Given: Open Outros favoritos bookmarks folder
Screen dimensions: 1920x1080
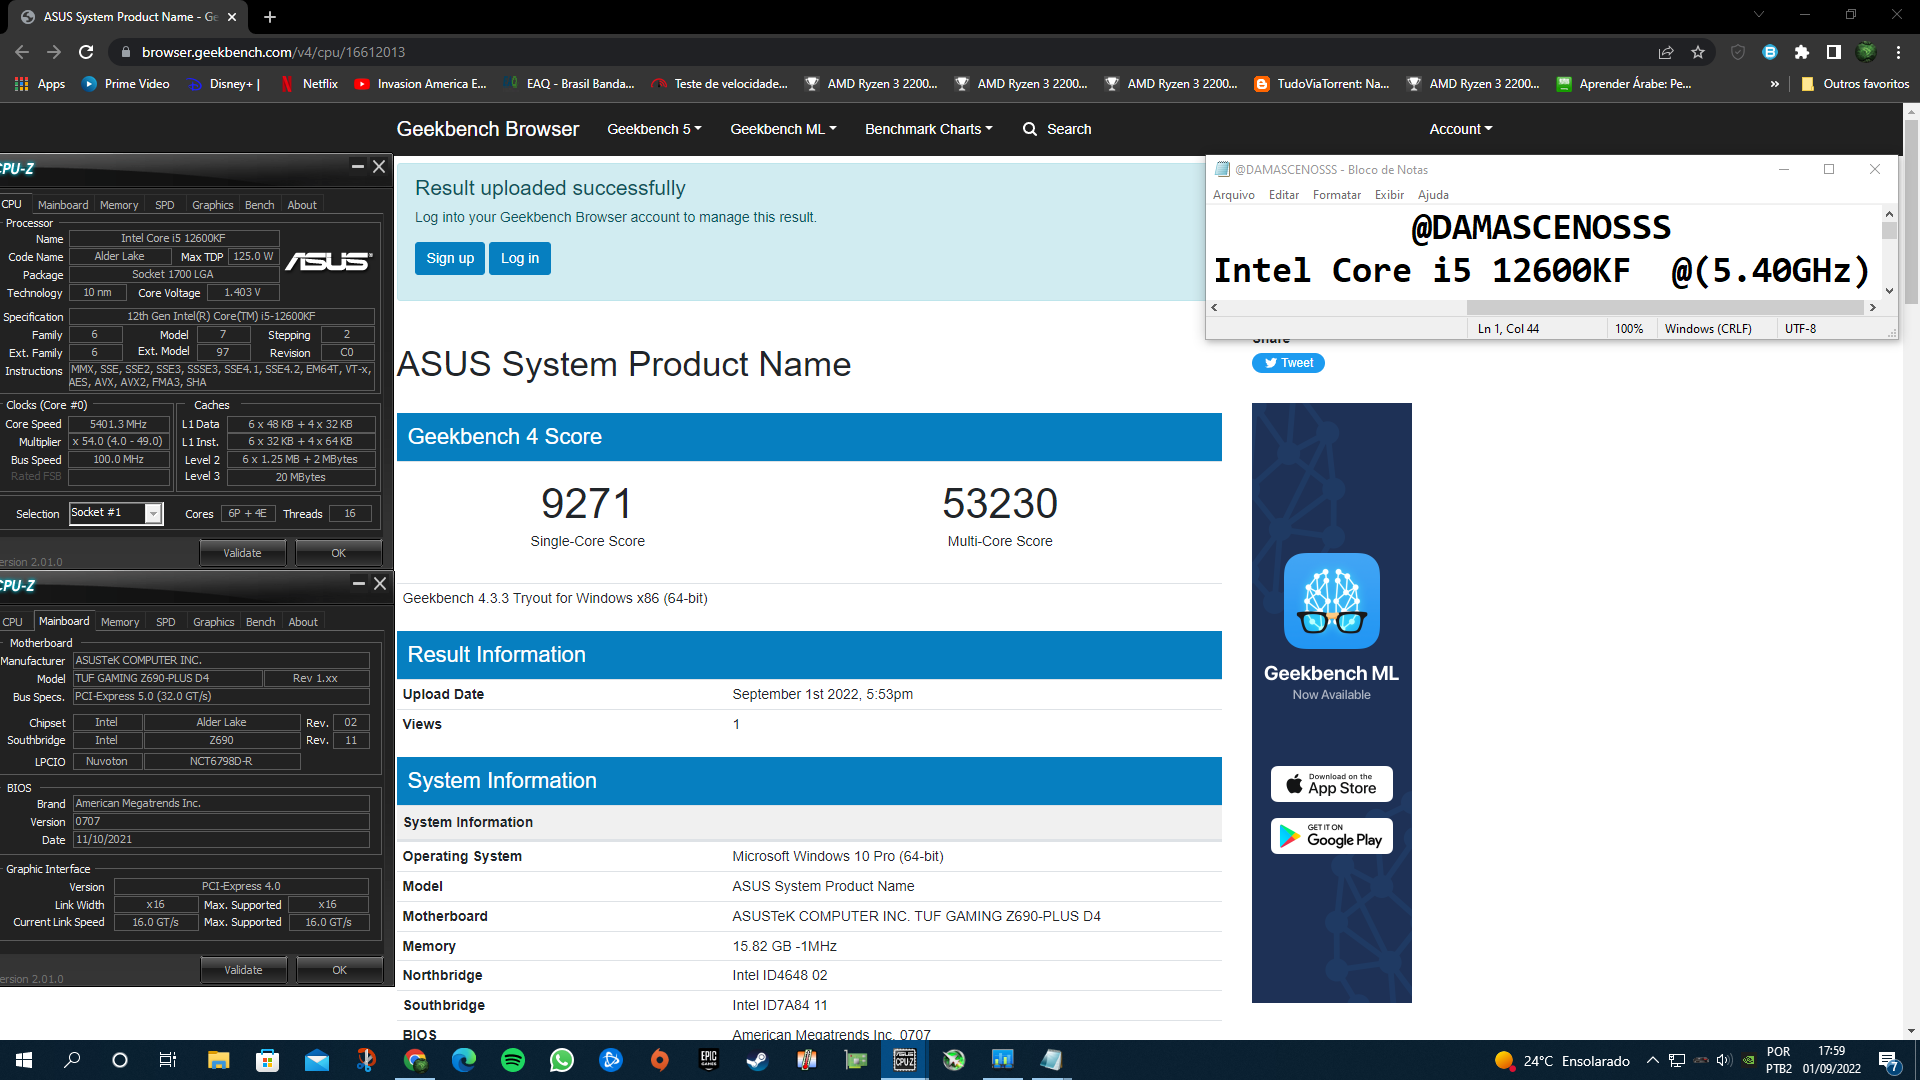Looking at the screenshot, I should (1856, 84).
